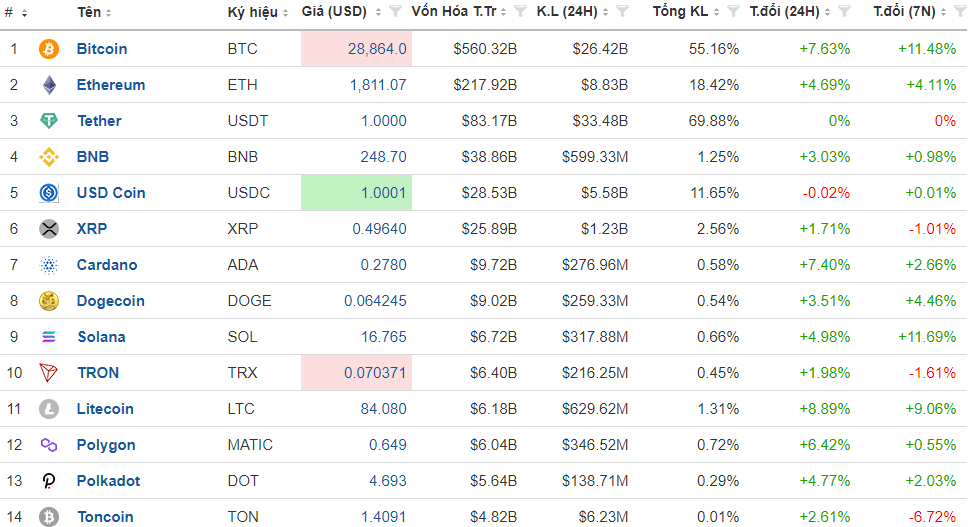Open the filter for Giá (USD) column
Image resolution: width=969 pixels, height=527 pixels.
click(395, 12)
